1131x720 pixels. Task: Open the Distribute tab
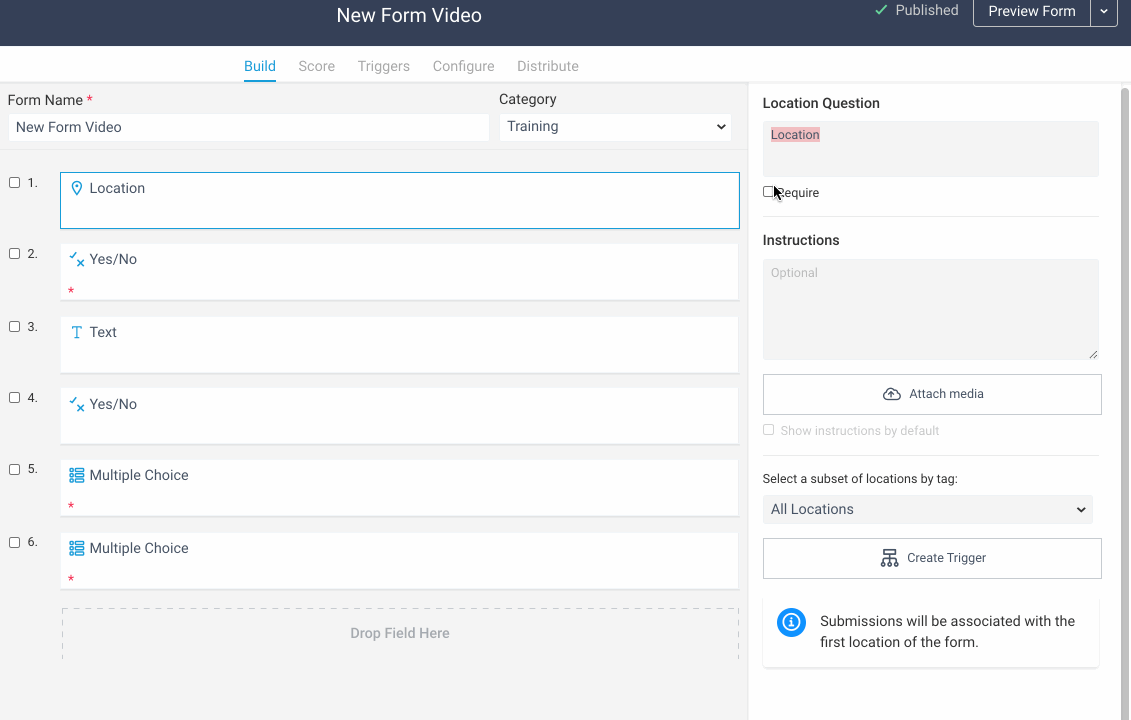point(547,66)
